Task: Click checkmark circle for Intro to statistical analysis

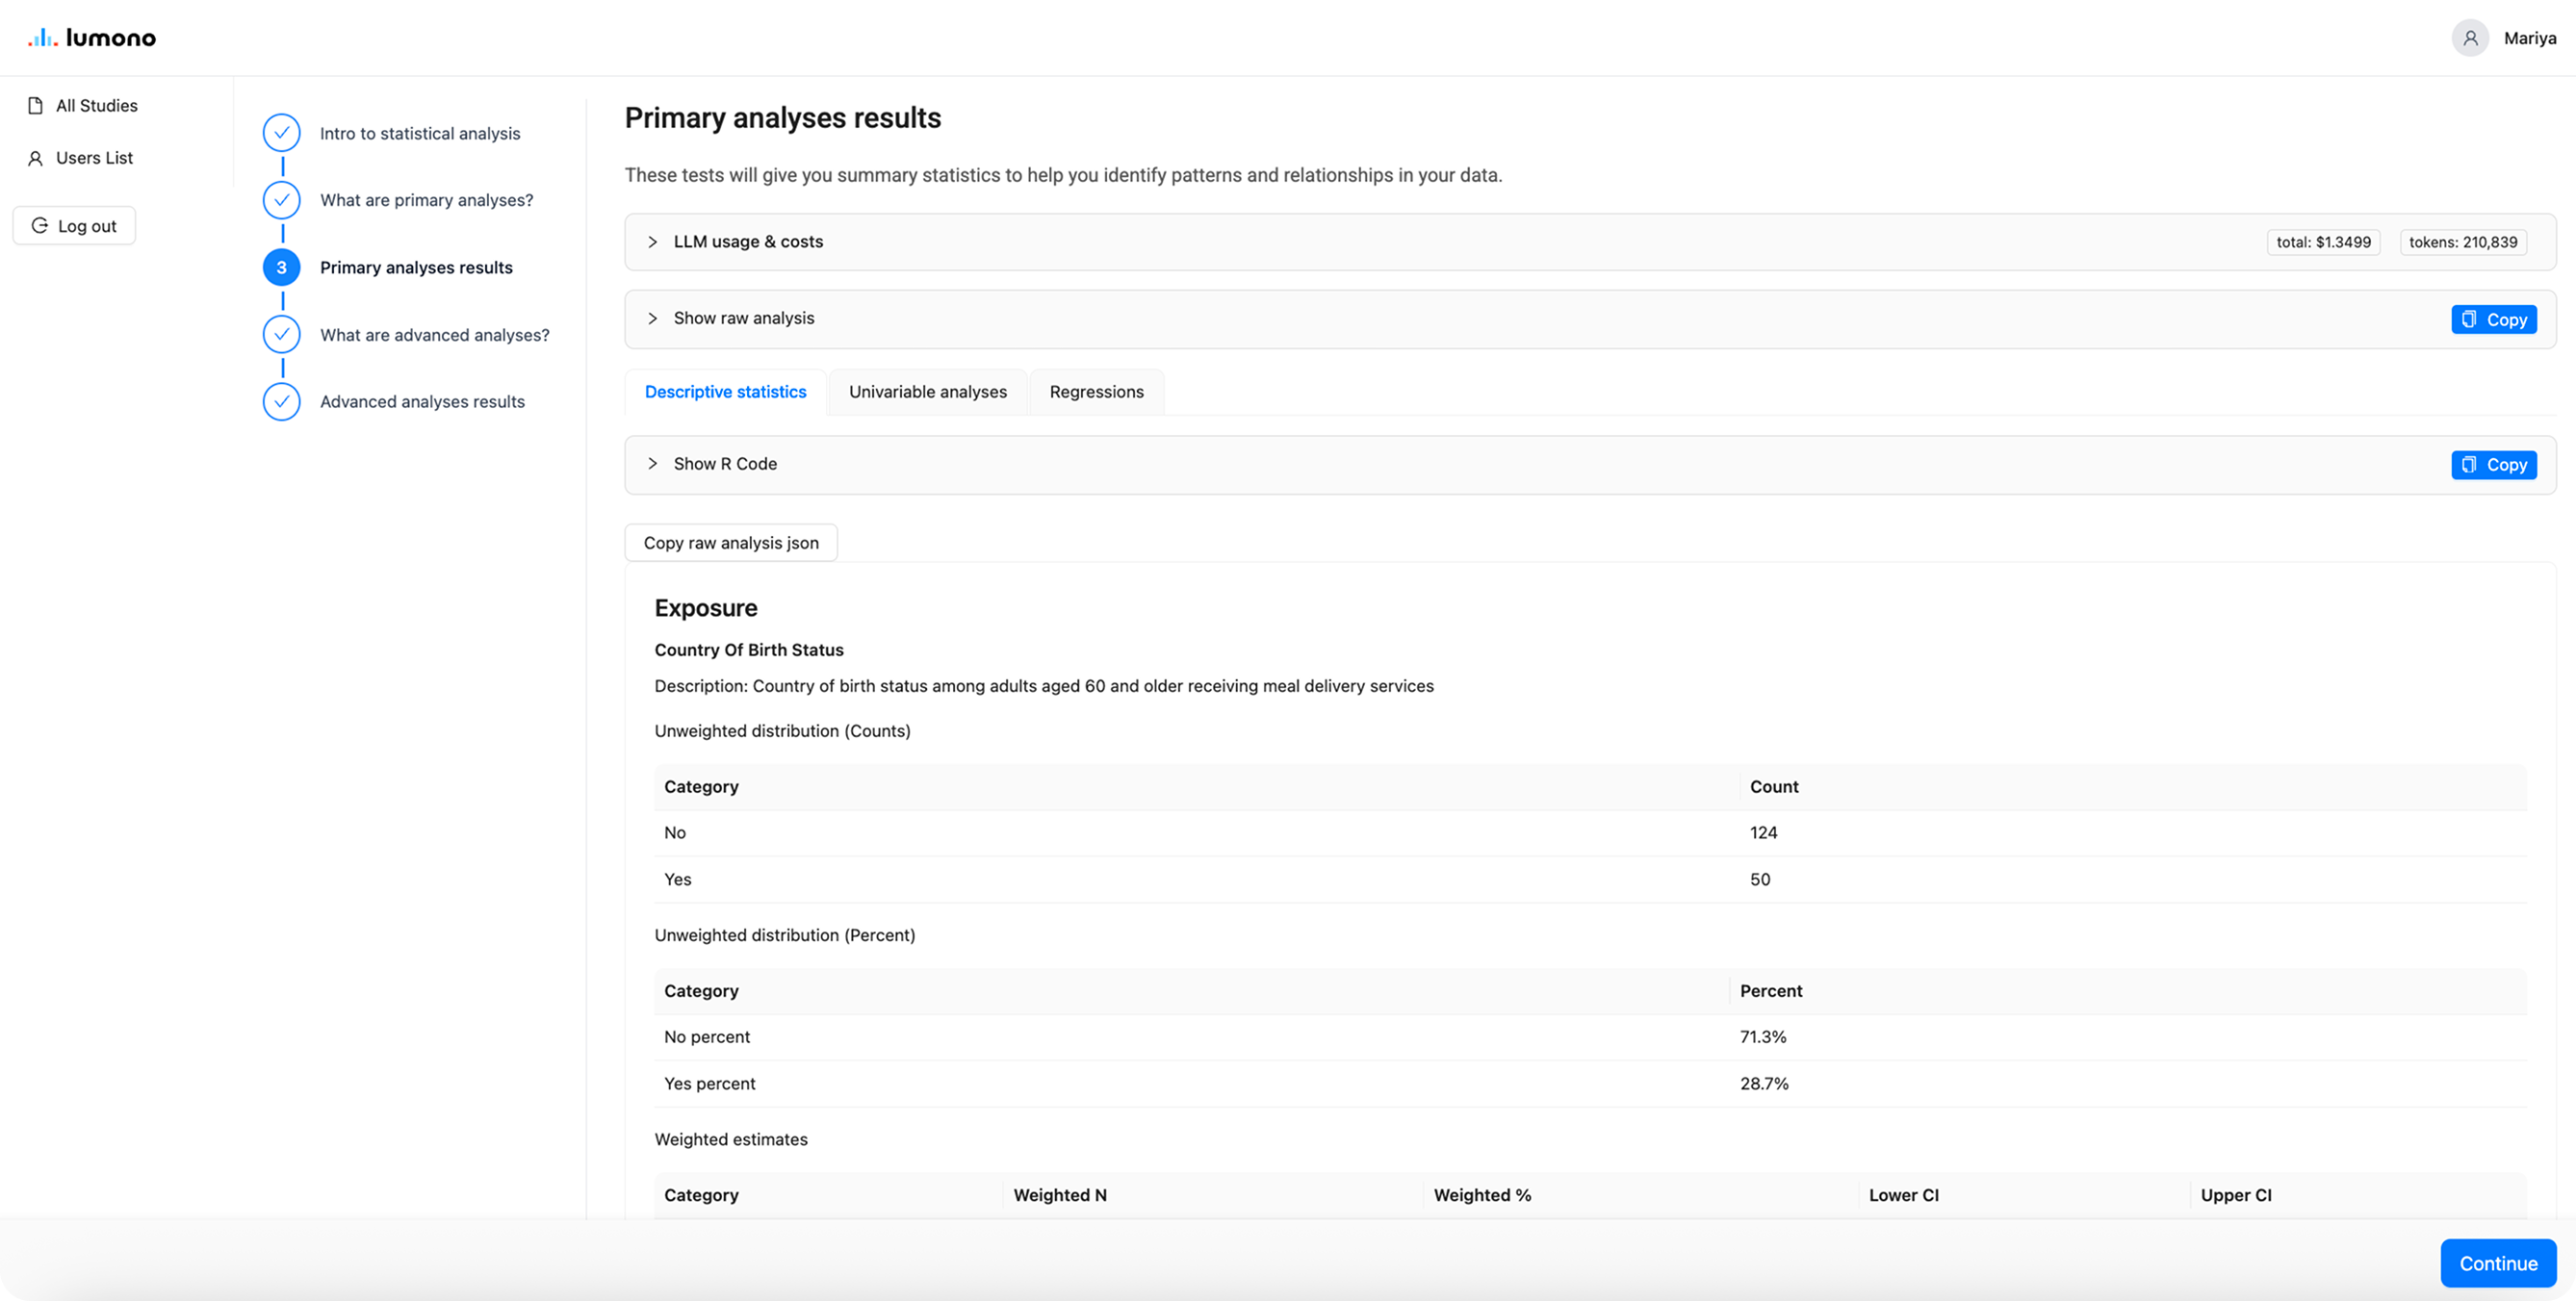Action: [x=282, y=133]
